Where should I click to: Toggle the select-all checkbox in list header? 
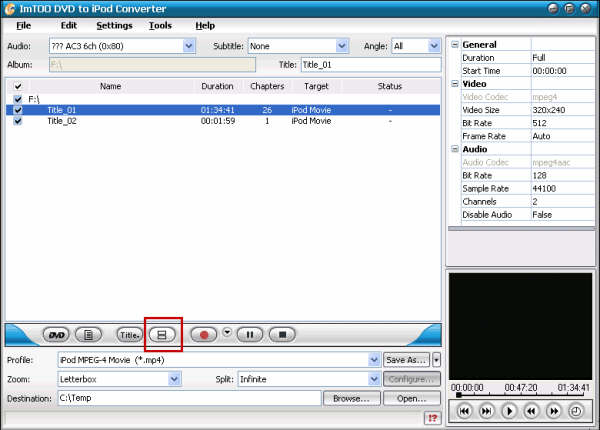tap(18, 86)
